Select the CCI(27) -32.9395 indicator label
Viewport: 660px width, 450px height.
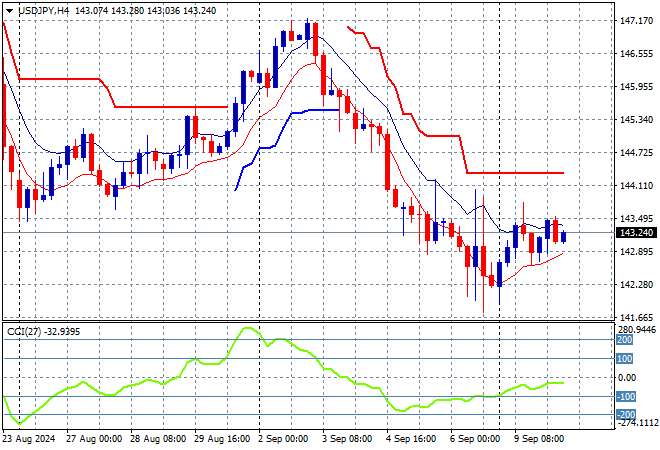click(43, 332)
